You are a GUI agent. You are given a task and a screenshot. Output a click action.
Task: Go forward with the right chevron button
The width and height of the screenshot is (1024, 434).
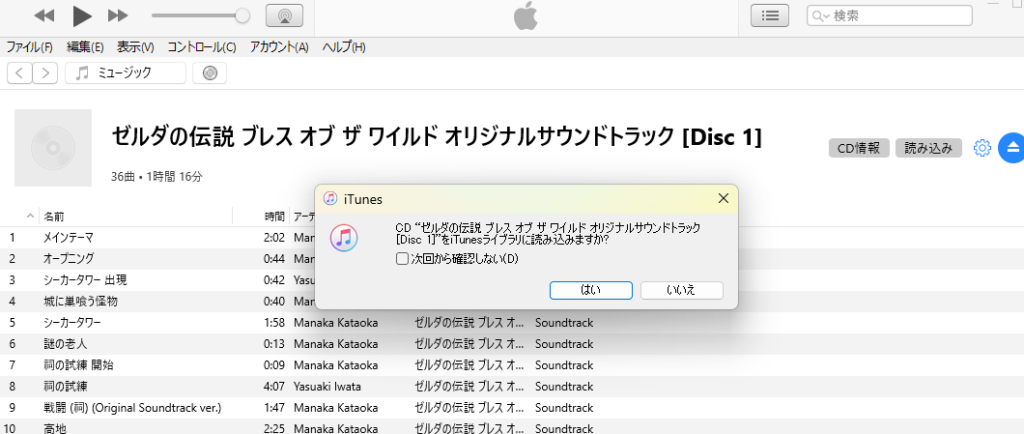(45, 73)
